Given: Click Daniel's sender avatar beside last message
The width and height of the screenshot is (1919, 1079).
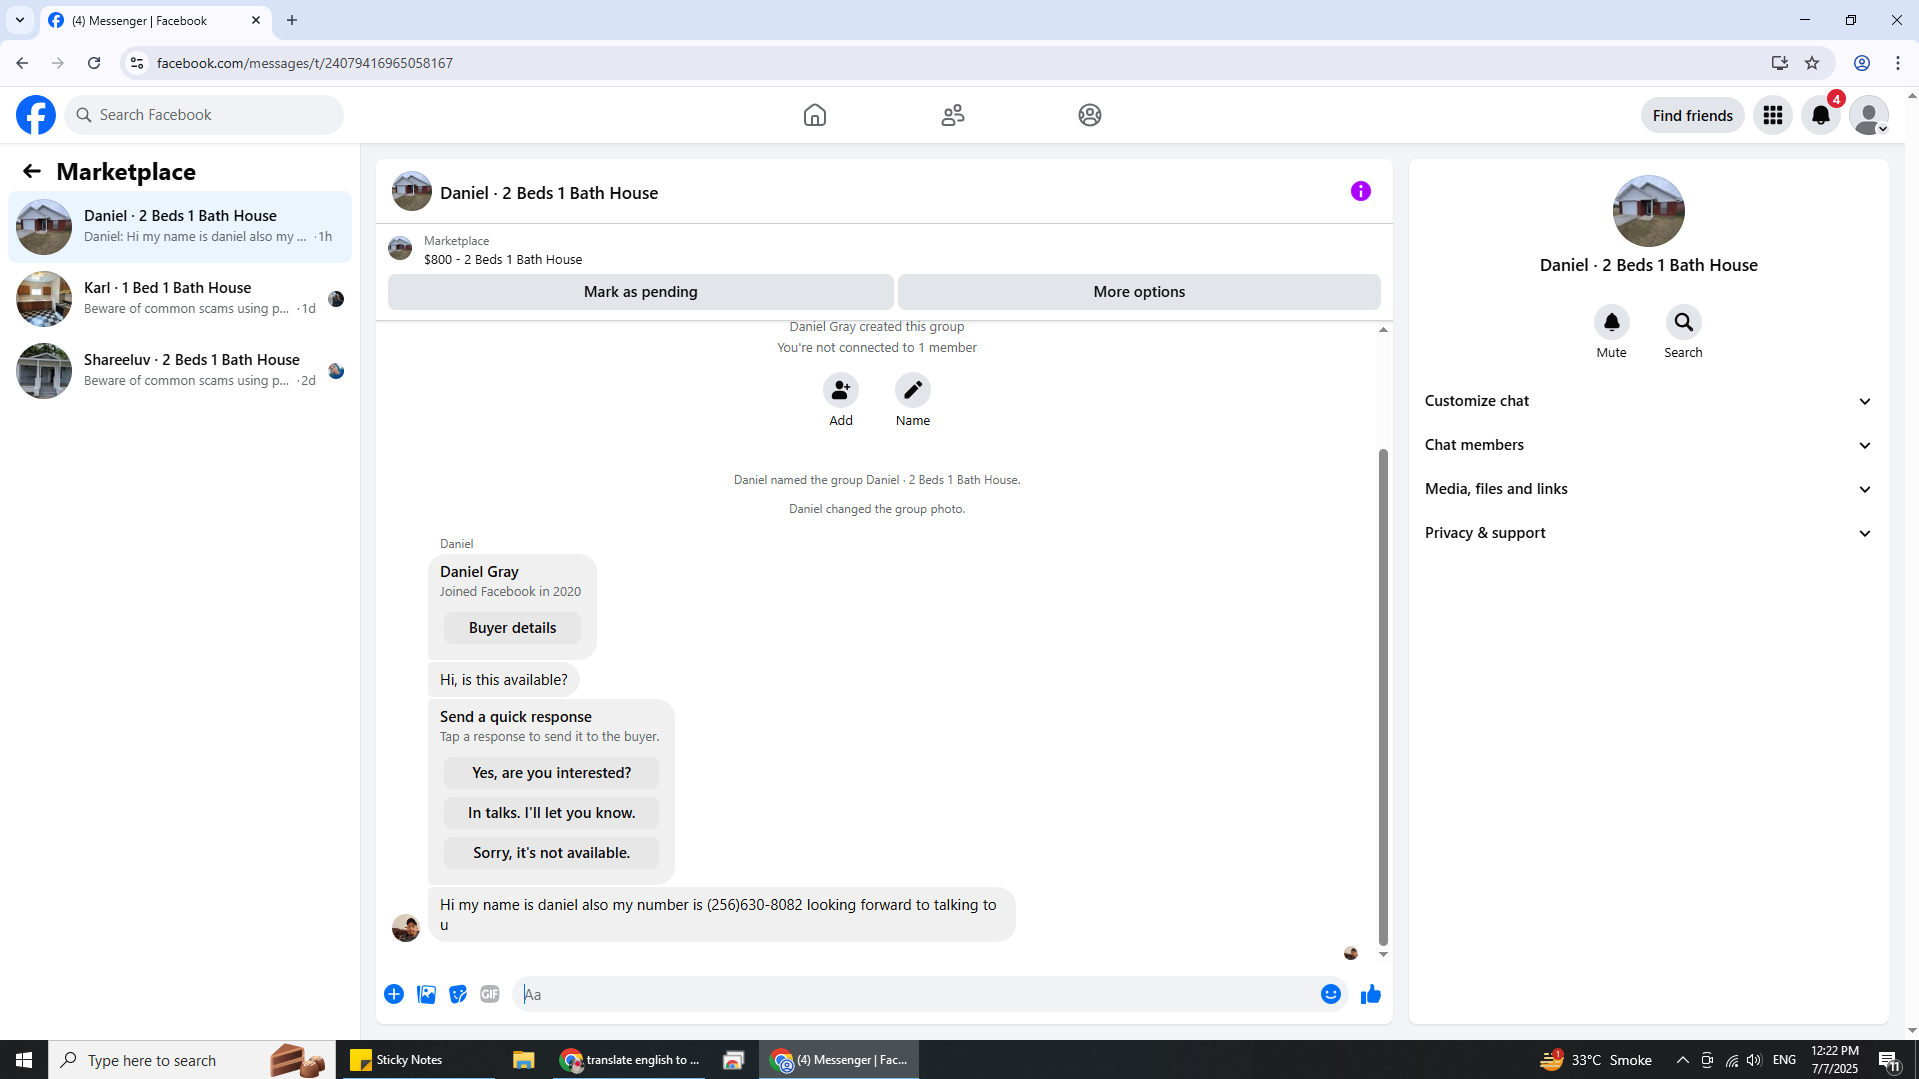Looking at the screenshot, I should (x=405, y=928).
